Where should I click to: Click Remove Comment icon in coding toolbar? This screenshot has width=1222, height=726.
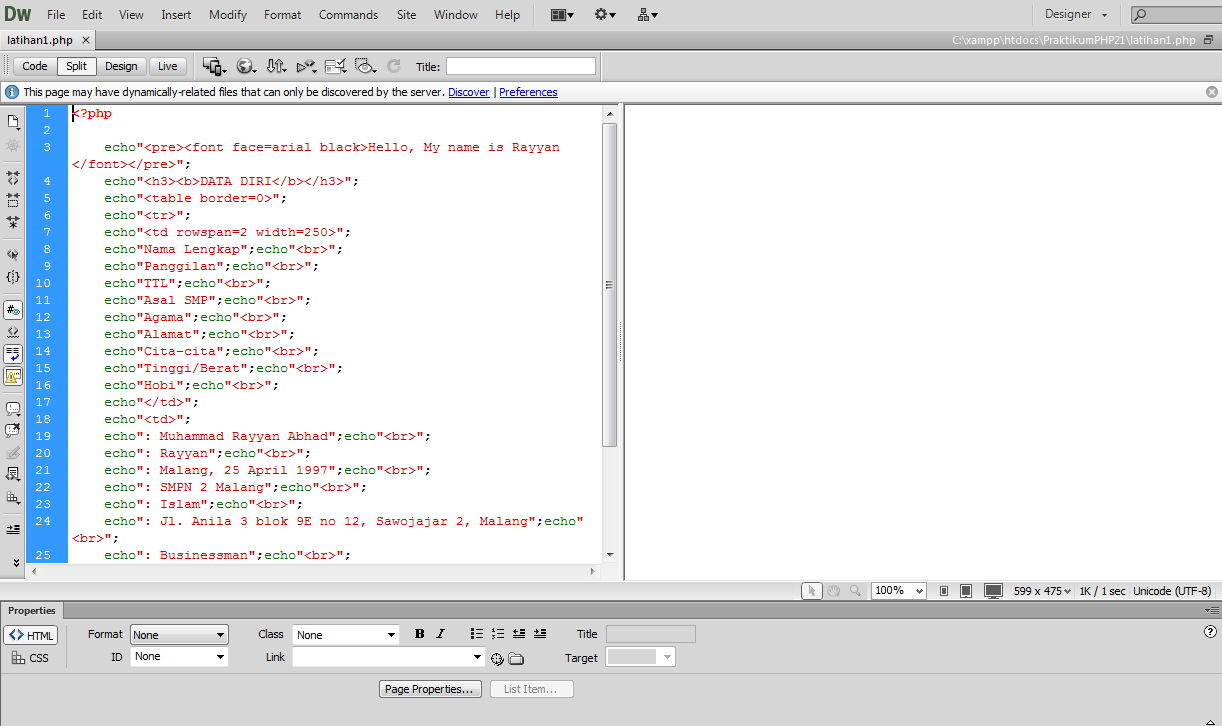13,431
